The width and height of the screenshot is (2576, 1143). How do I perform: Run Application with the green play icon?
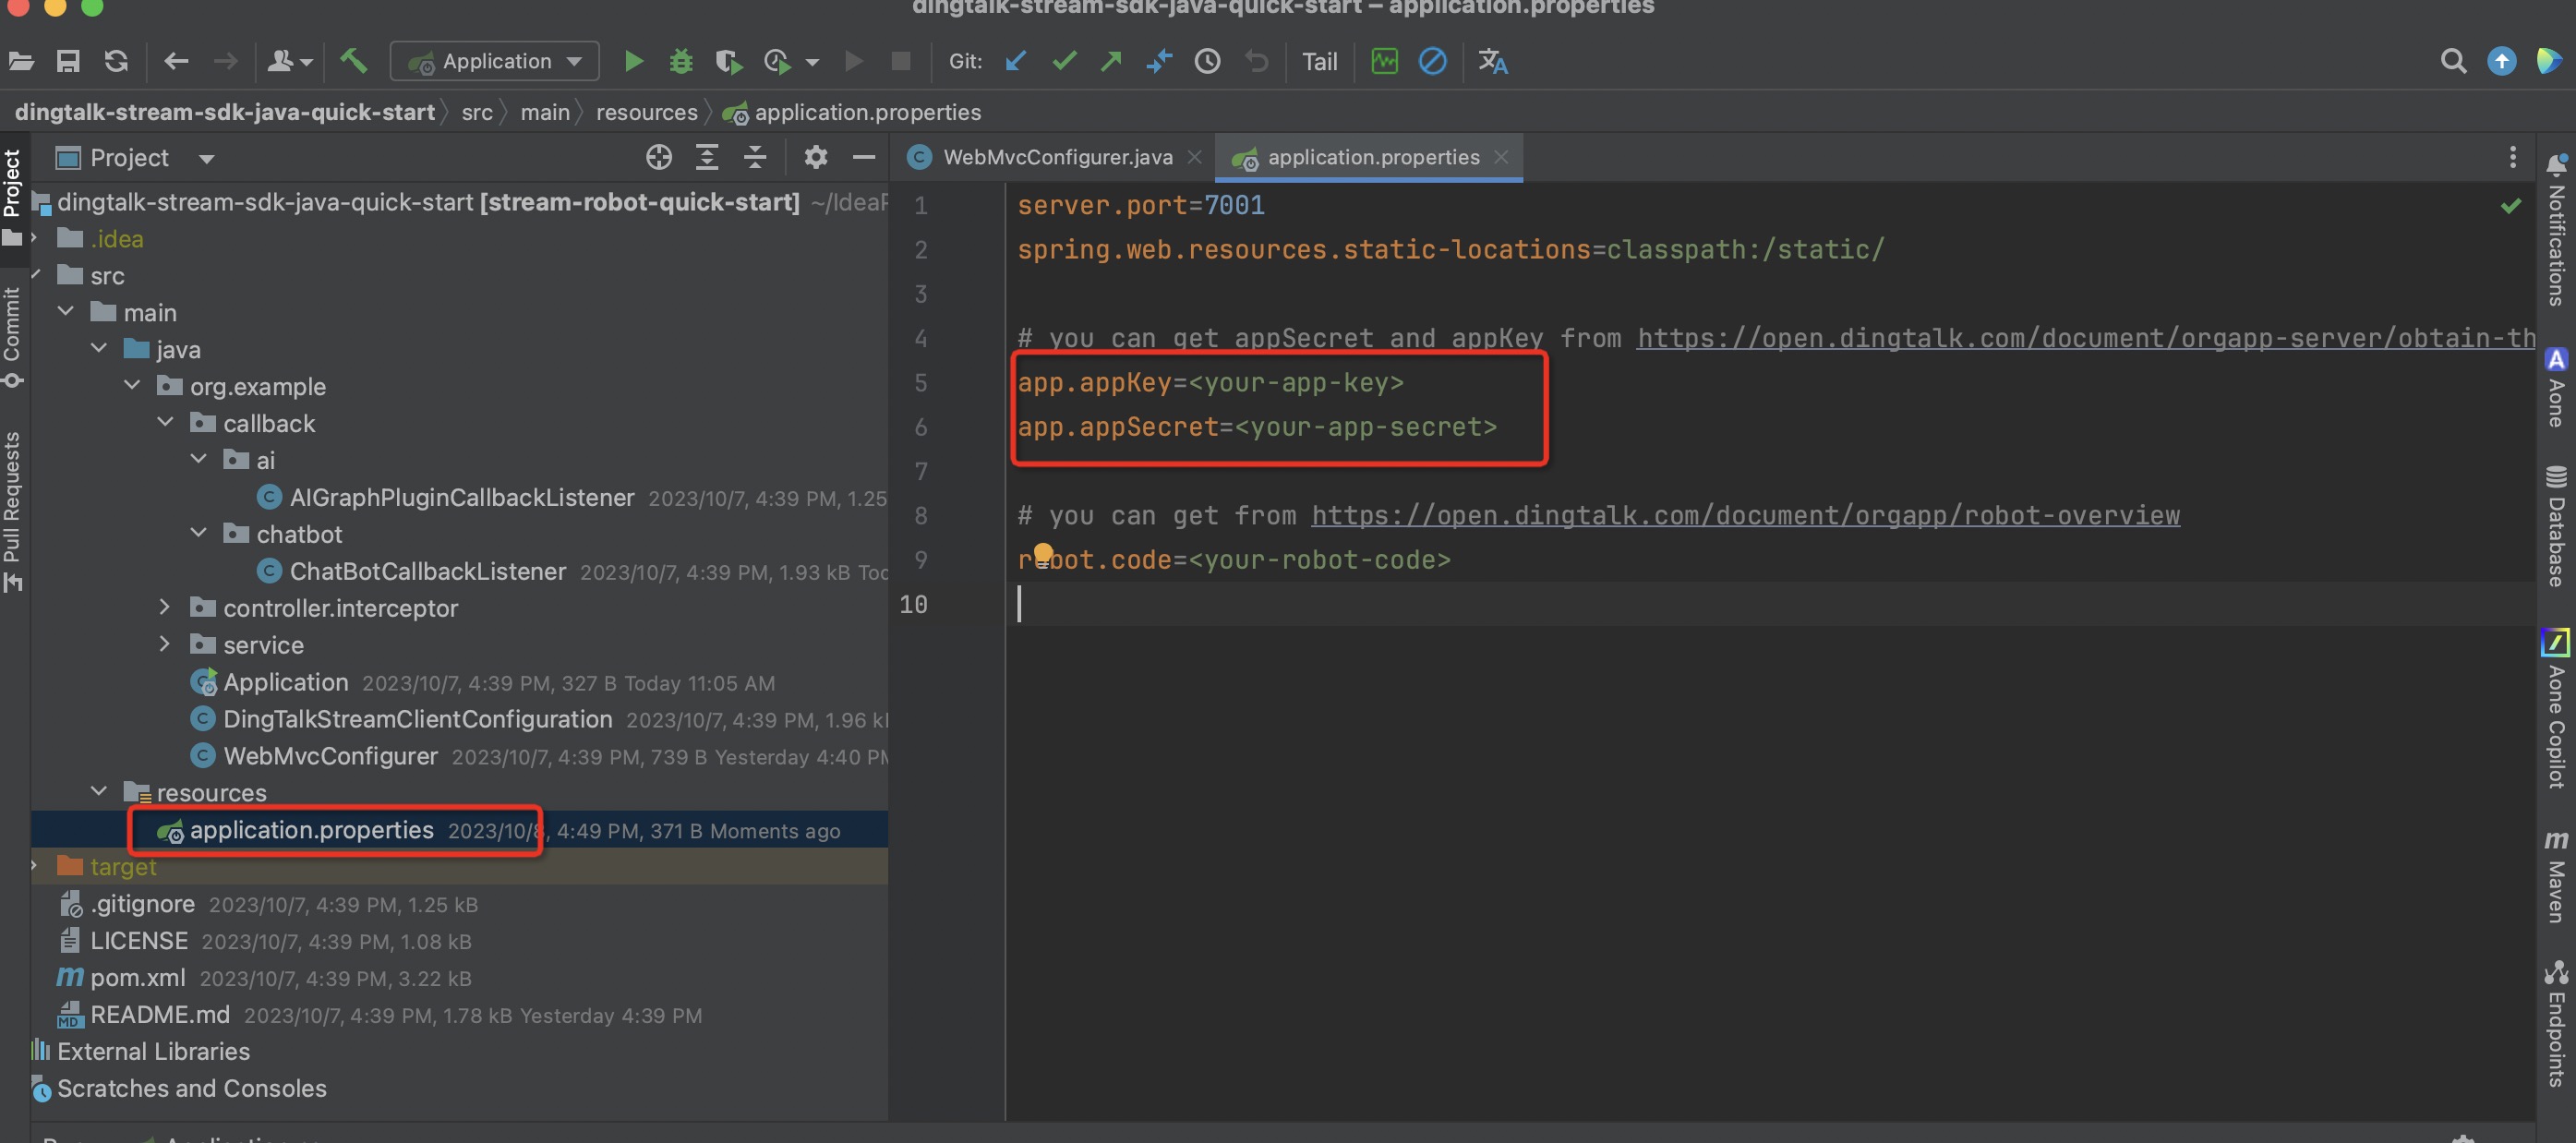click(x=633, y=62)
